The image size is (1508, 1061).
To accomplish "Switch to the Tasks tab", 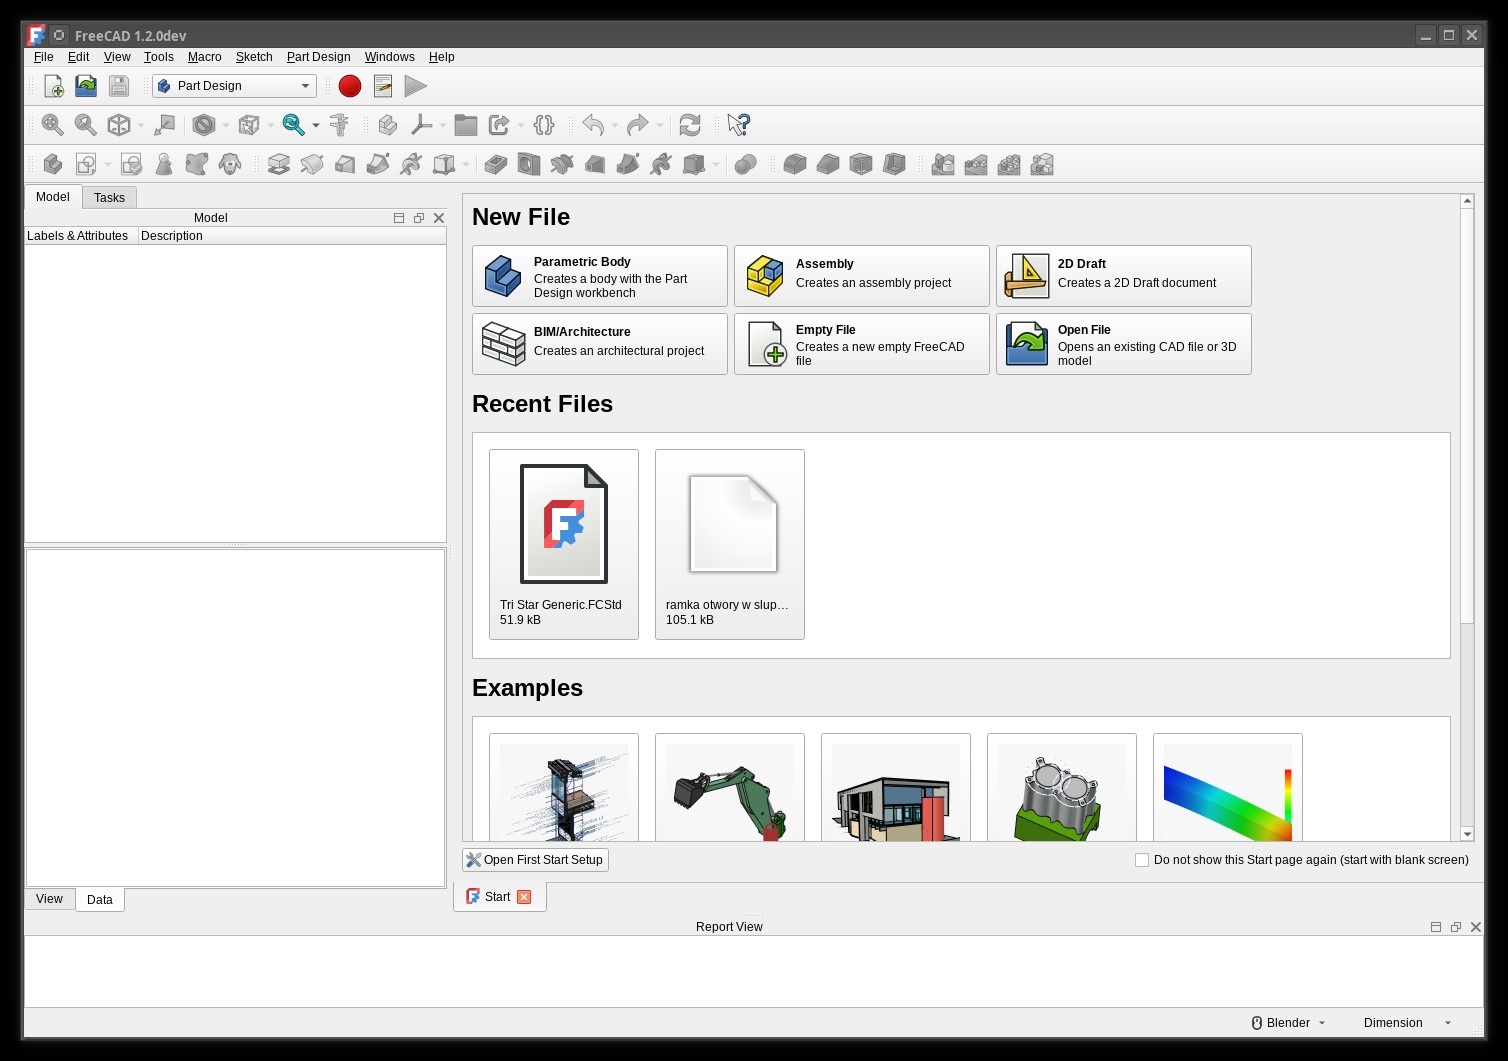I will click(x=109, y=198).
